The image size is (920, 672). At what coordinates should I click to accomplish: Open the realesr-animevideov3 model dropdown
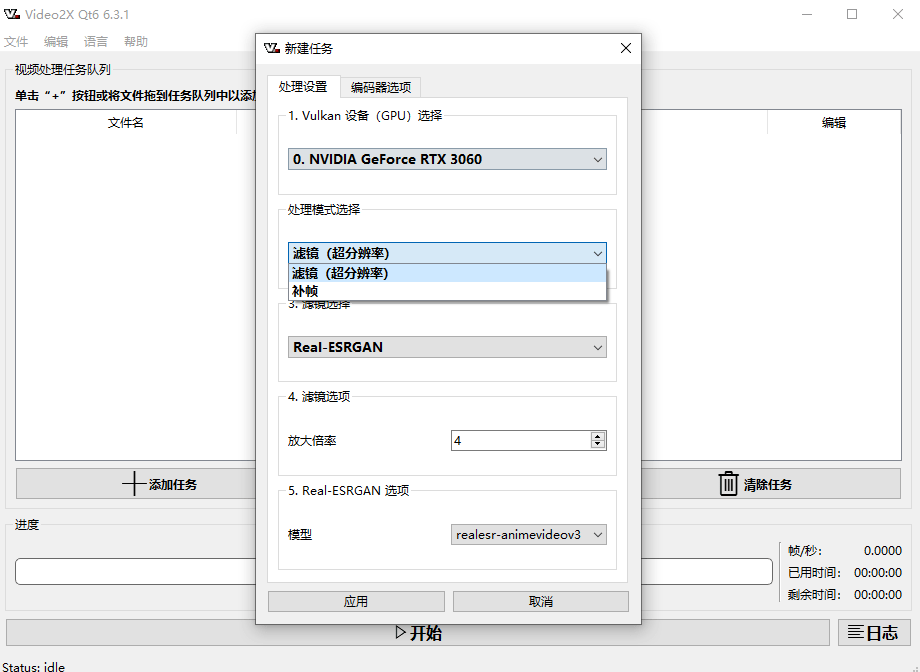click(x=528, y=534)
